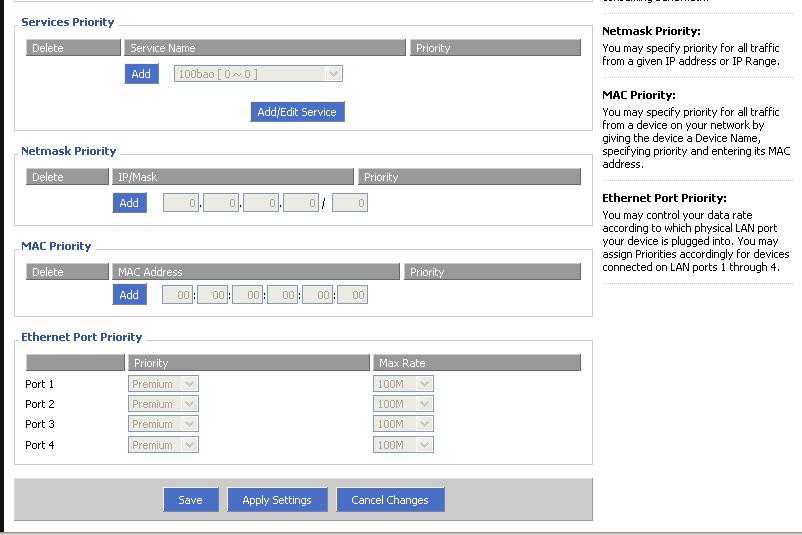This screenshot has height=535, width=802.
Task: Focus first IP octet field in Netmask Priority
Action: tap(181, 203)
